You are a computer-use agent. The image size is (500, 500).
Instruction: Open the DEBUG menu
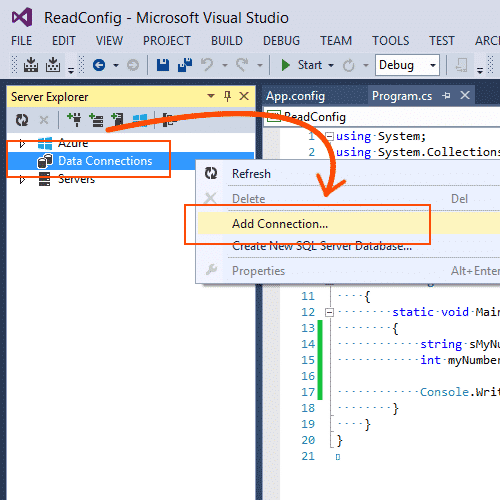pyautogui.click(x=281, y=41)
